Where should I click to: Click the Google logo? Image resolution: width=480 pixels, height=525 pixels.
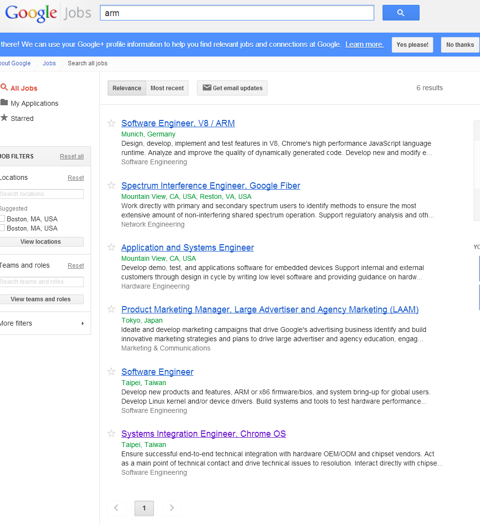[x=31, y=13]
